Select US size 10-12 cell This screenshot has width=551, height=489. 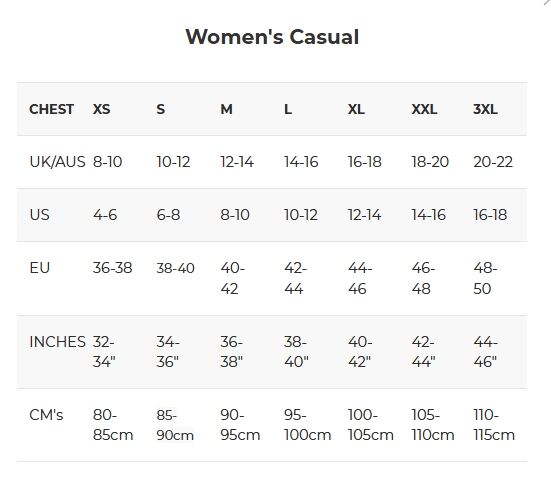click(x=301, y=215)
